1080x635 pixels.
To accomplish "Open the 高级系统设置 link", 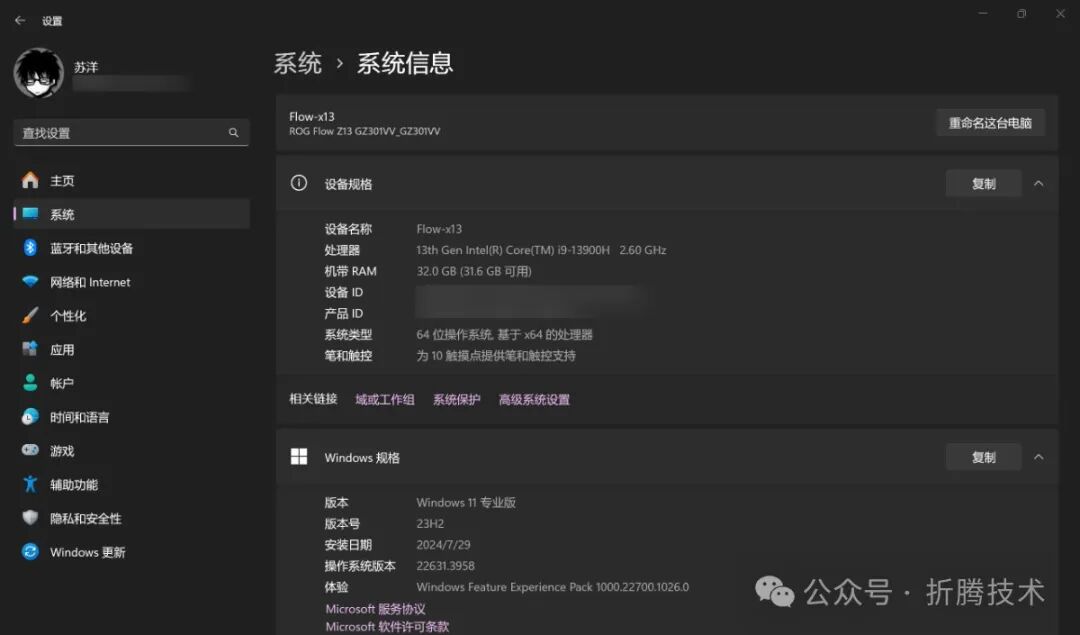I will click(x=534, y=399).
